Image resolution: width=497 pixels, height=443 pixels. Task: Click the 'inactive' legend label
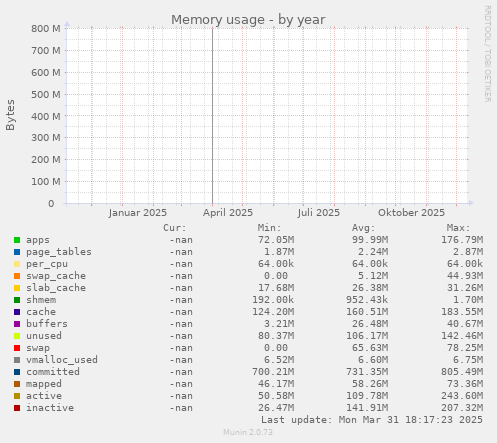pos(50,408)
